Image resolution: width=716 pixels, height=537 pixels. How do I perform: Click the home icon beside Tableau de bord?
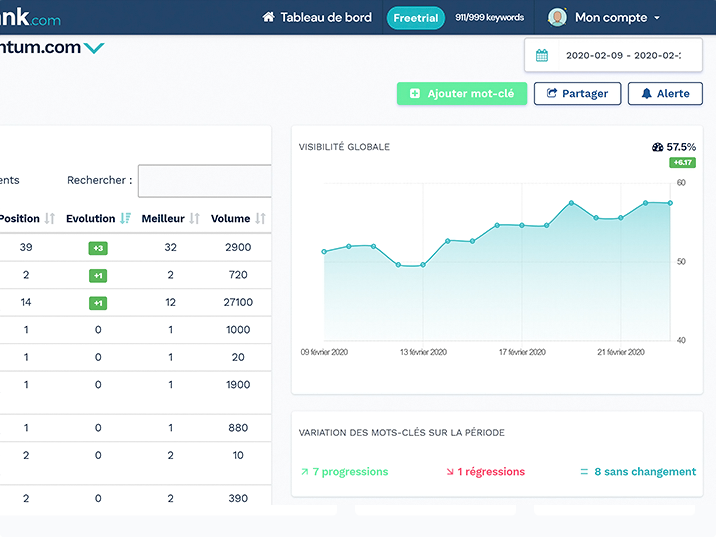pos(268,18)
